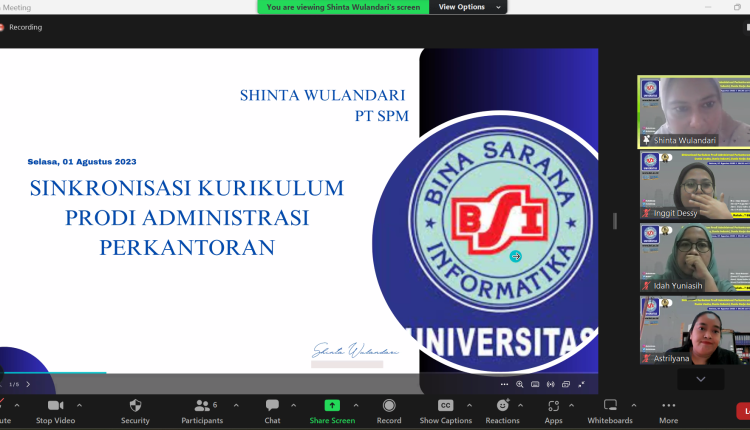The width and height of the screenshot is (750, 430).
Task: Click the 1/5 slide counter
Action: [x=14, y=384]
